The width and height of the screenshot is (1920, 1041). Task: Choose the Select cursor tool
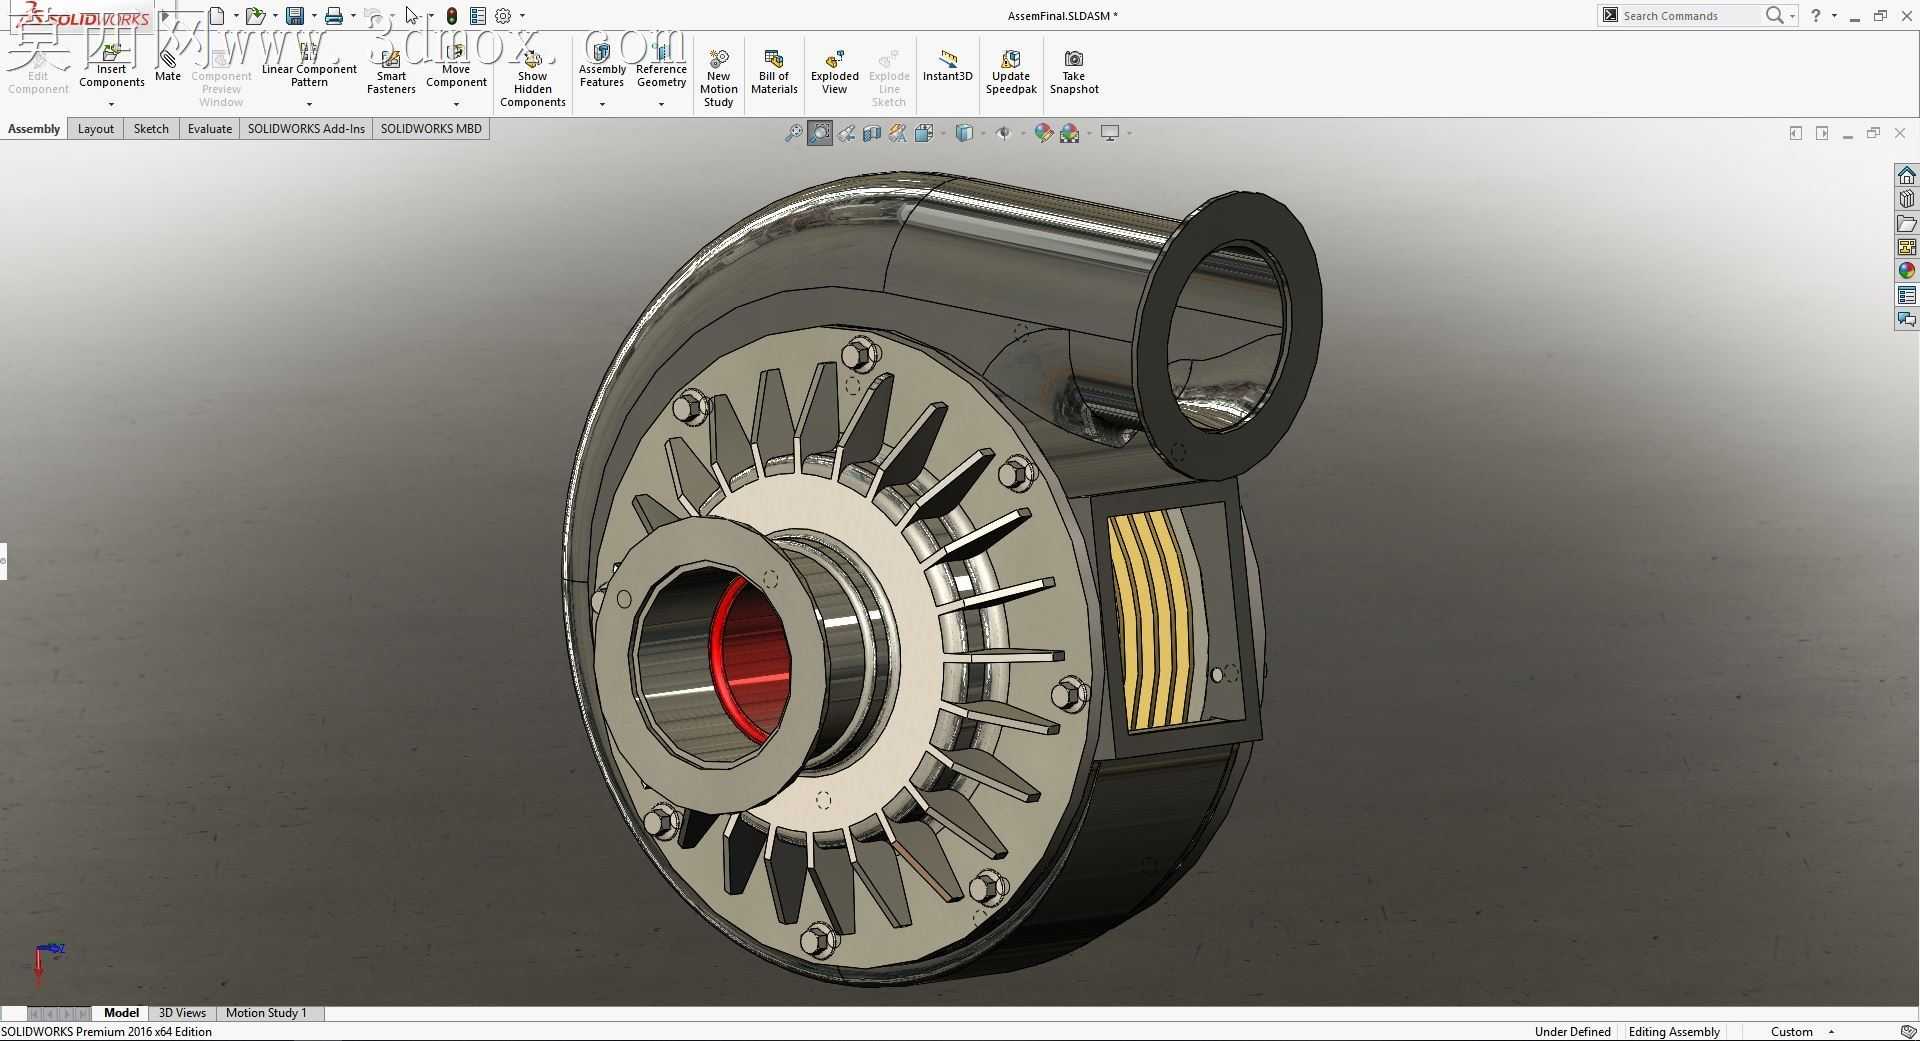click(x=412, y=16)
